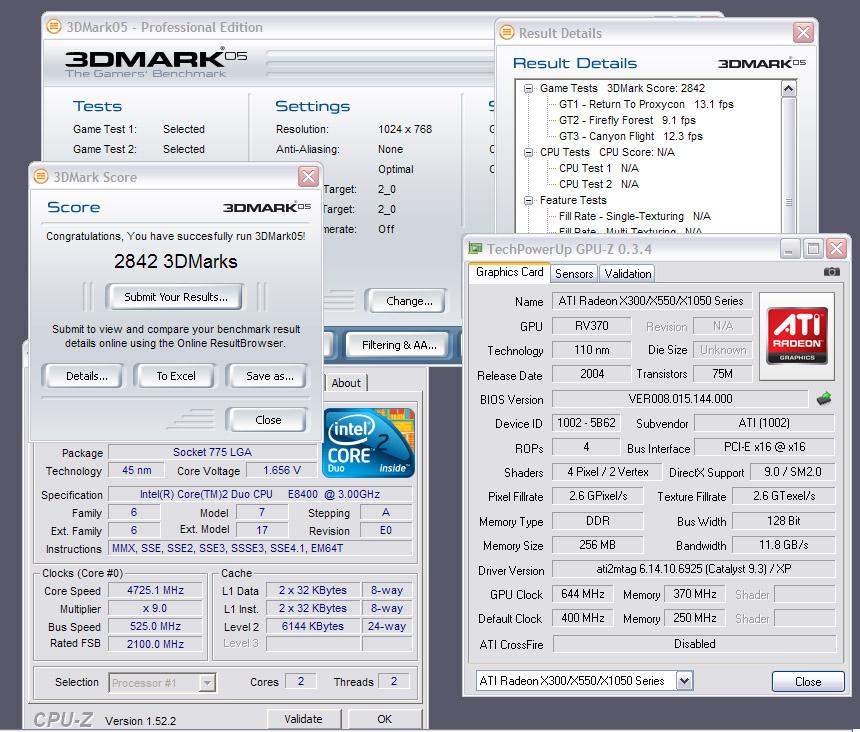Click the GPU Clock 644 MHz field
The width and height of the screenshot is (860, 732).
tap(582, 594)
